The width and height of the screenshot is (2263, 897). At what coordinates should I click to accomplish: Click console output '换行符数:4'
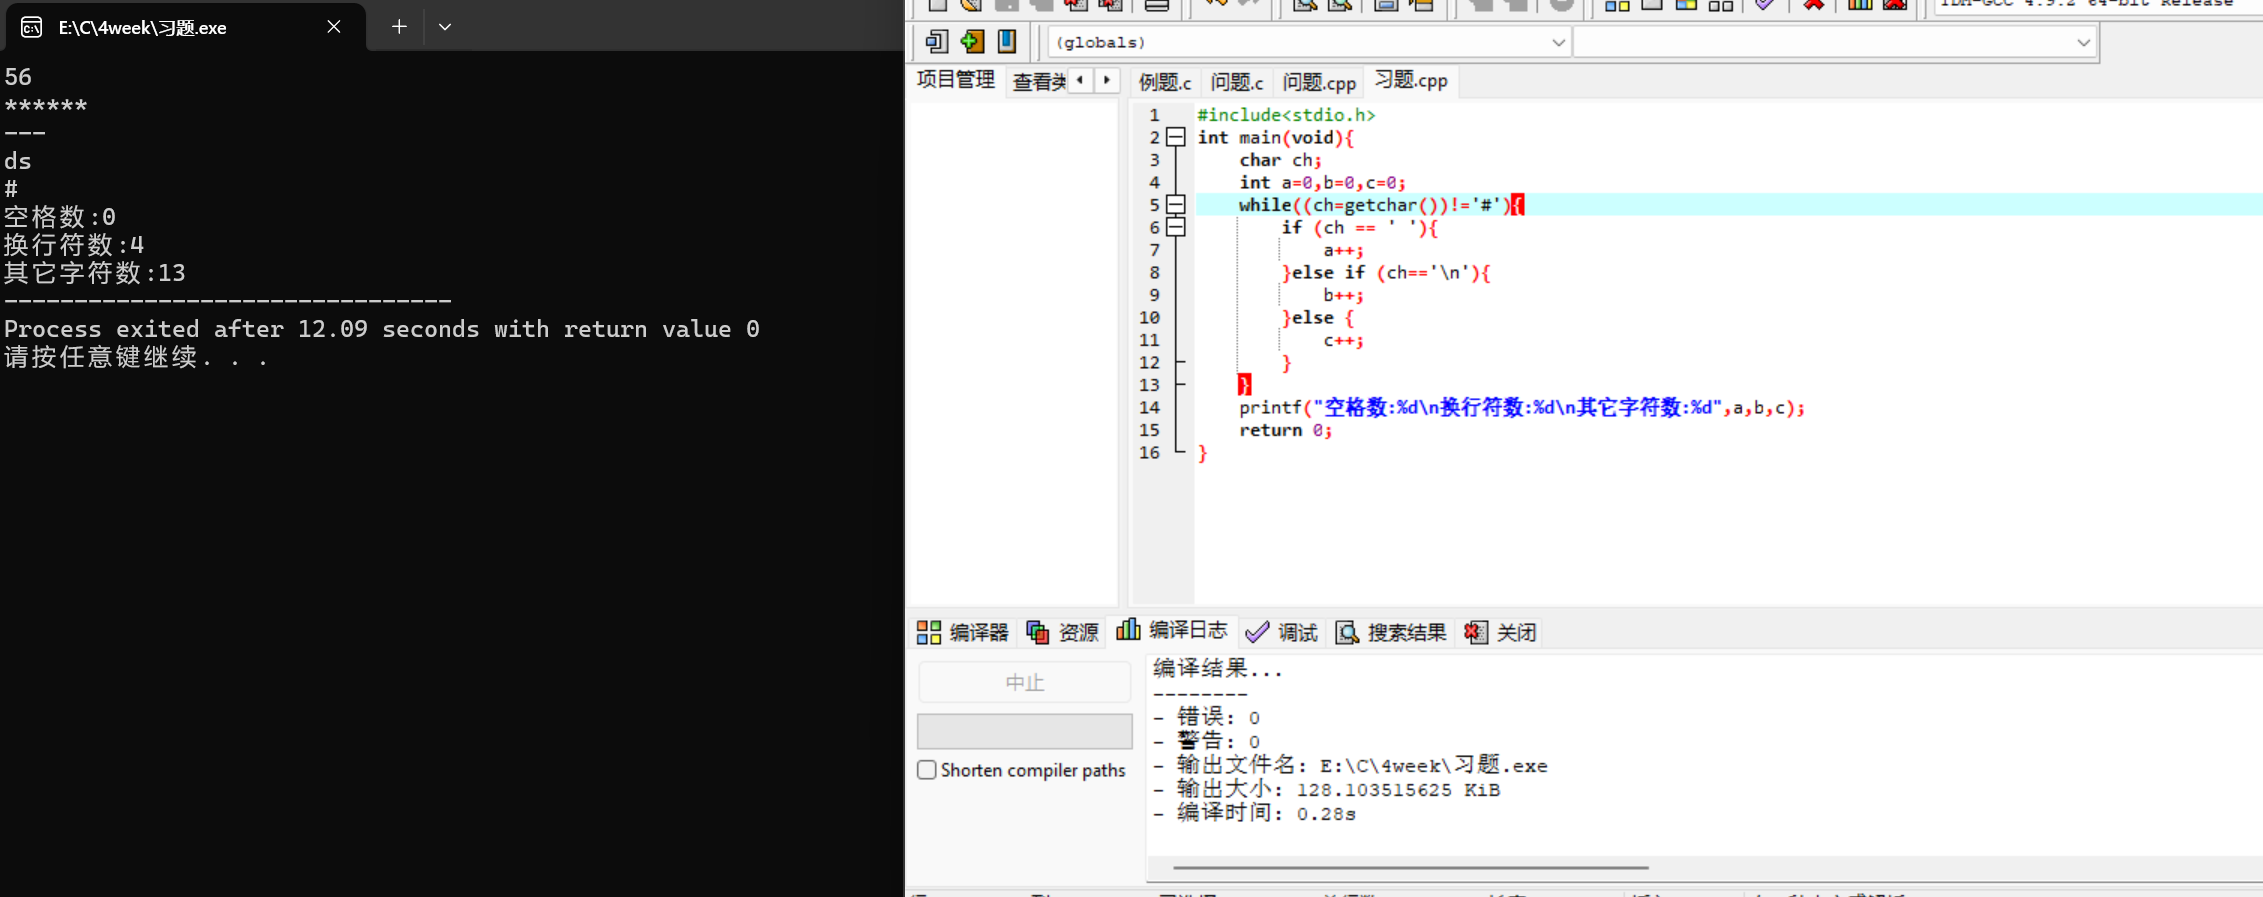point(74,245)
